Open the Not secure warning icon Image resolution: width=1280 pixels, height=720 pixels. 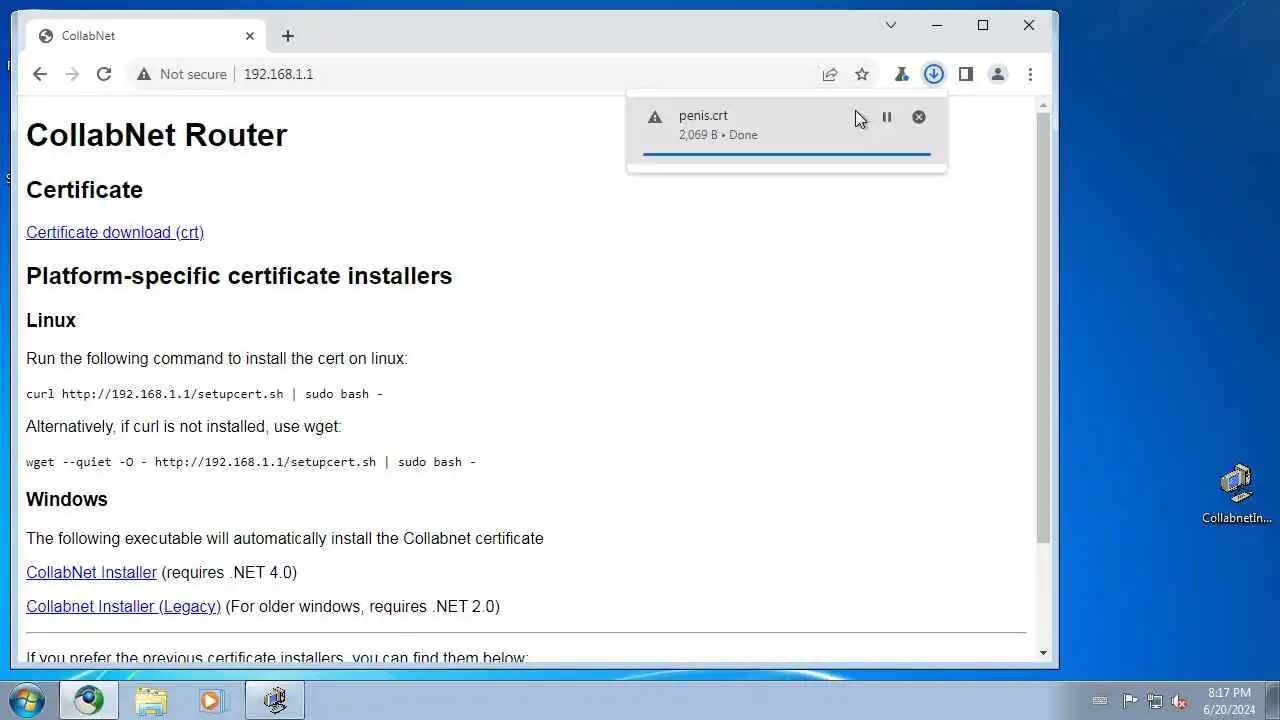pyautogui.click(x=144, y=74)
